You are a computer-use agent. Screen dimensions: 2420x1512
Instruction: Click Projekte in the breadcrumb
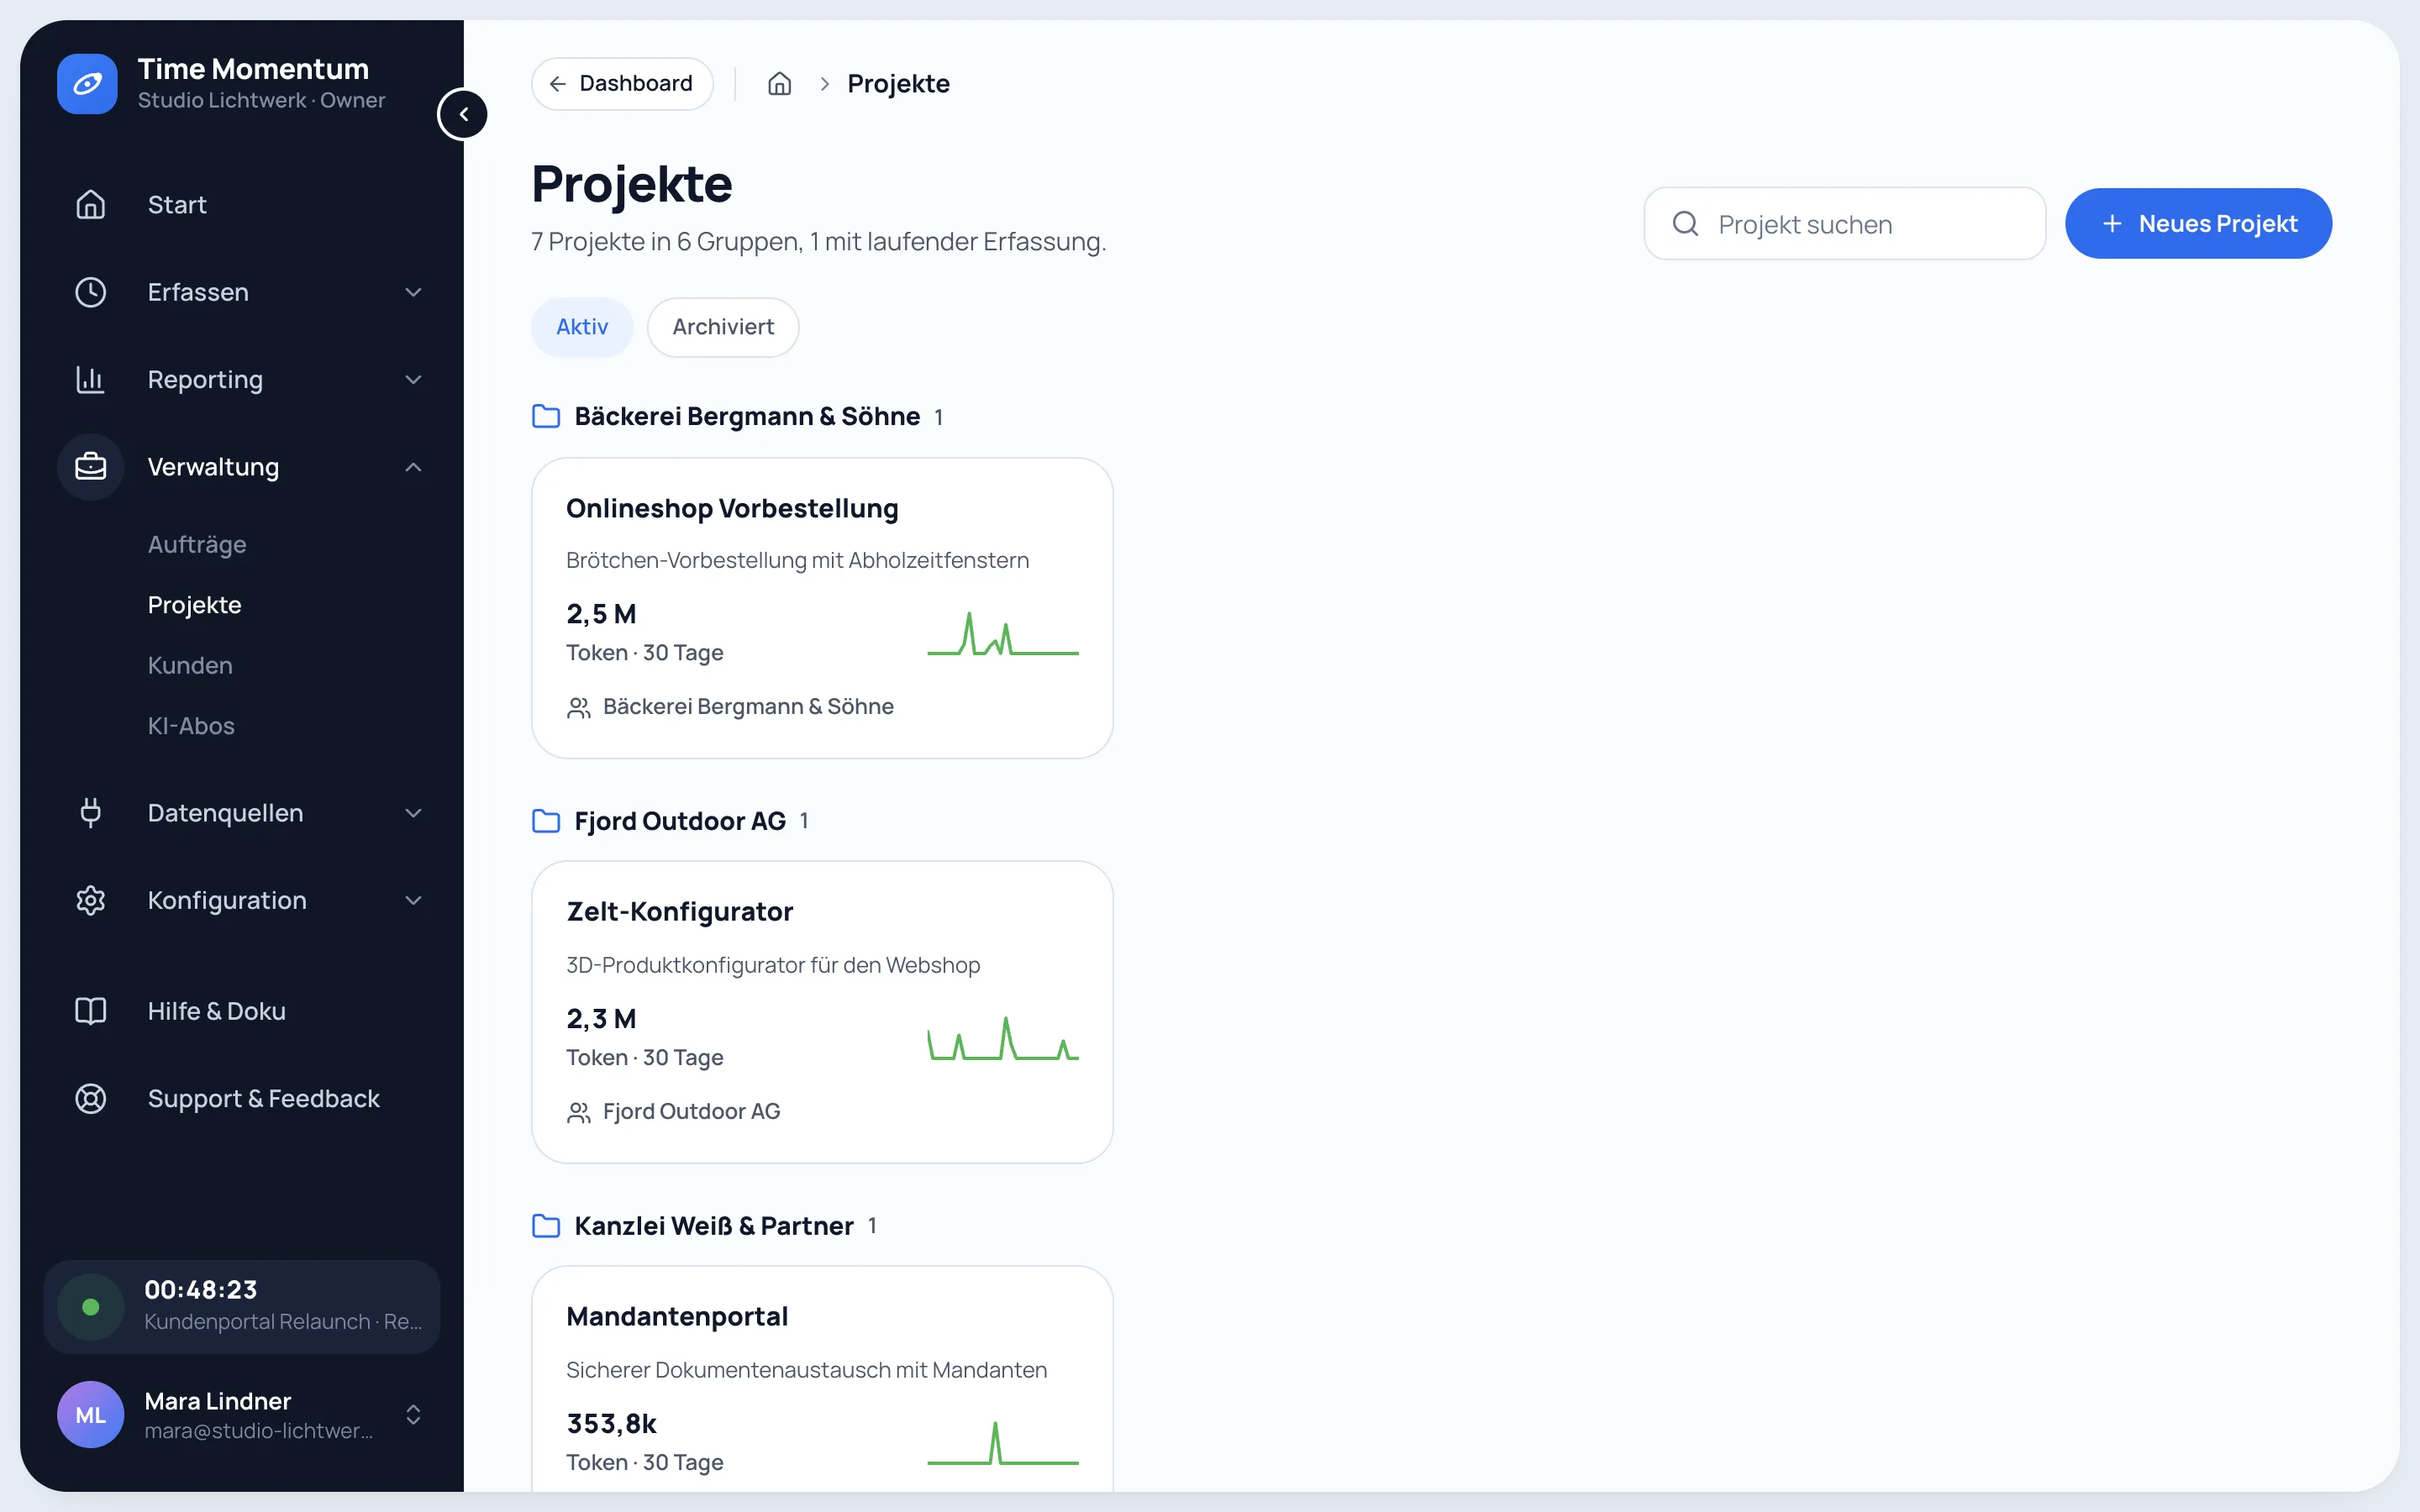coord(898,84)
